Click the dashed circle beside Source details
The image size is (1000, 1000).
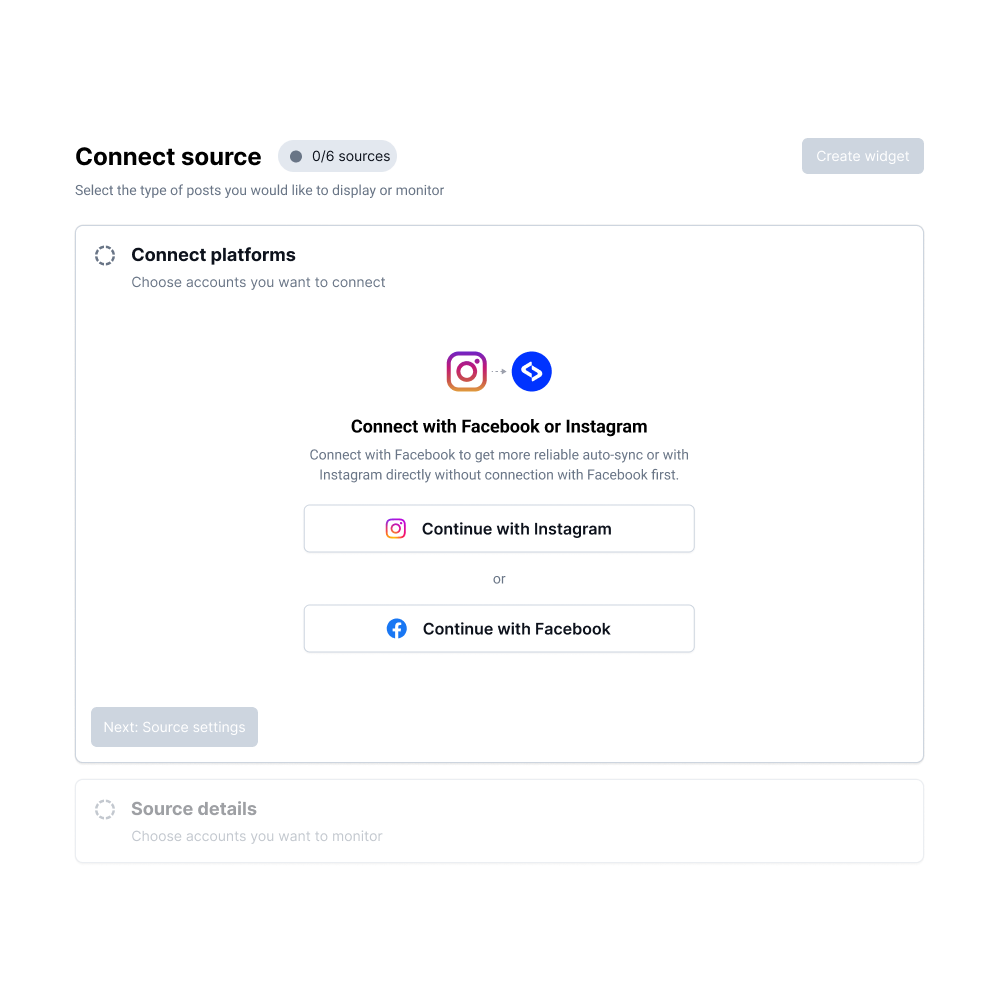click(105, 809)
